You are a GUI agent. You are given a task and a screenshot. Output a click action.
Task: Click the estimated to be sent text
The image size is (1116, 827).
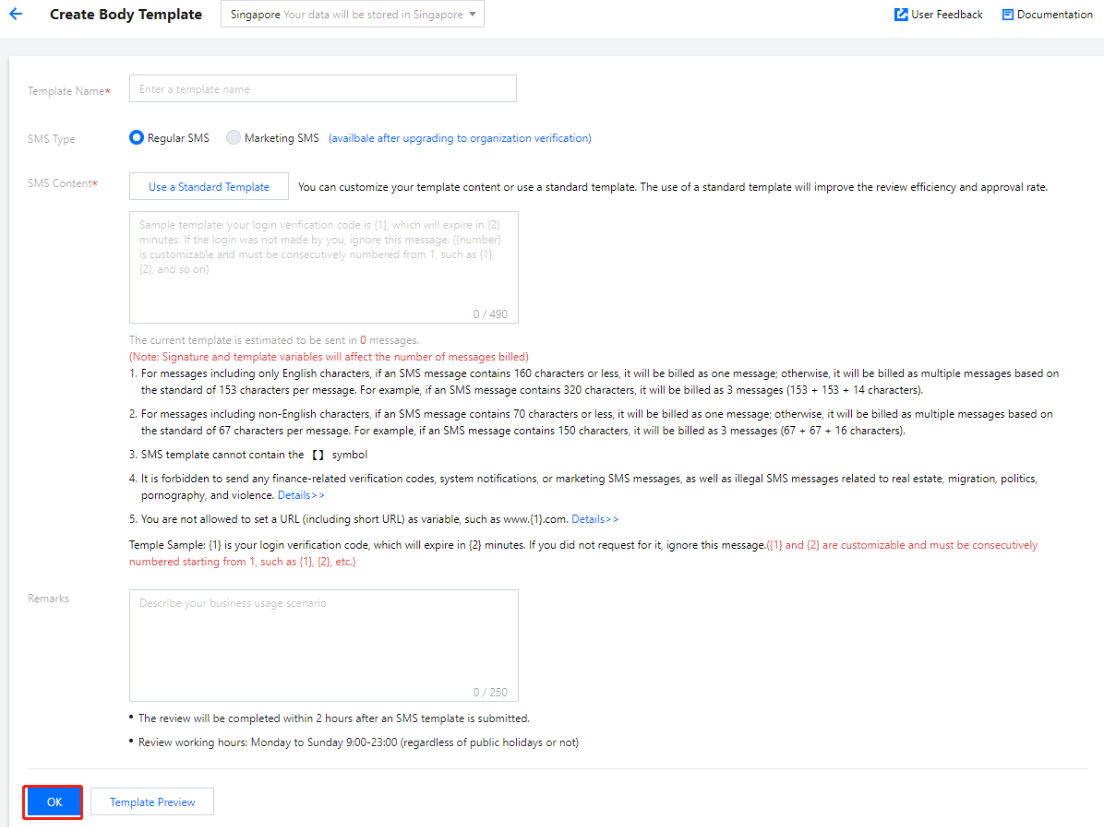point(274,340)
